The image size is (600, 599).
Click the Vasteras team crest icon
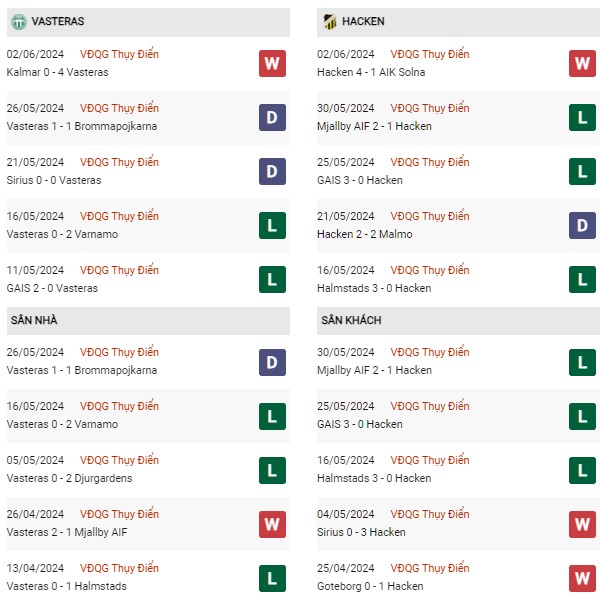19,22
